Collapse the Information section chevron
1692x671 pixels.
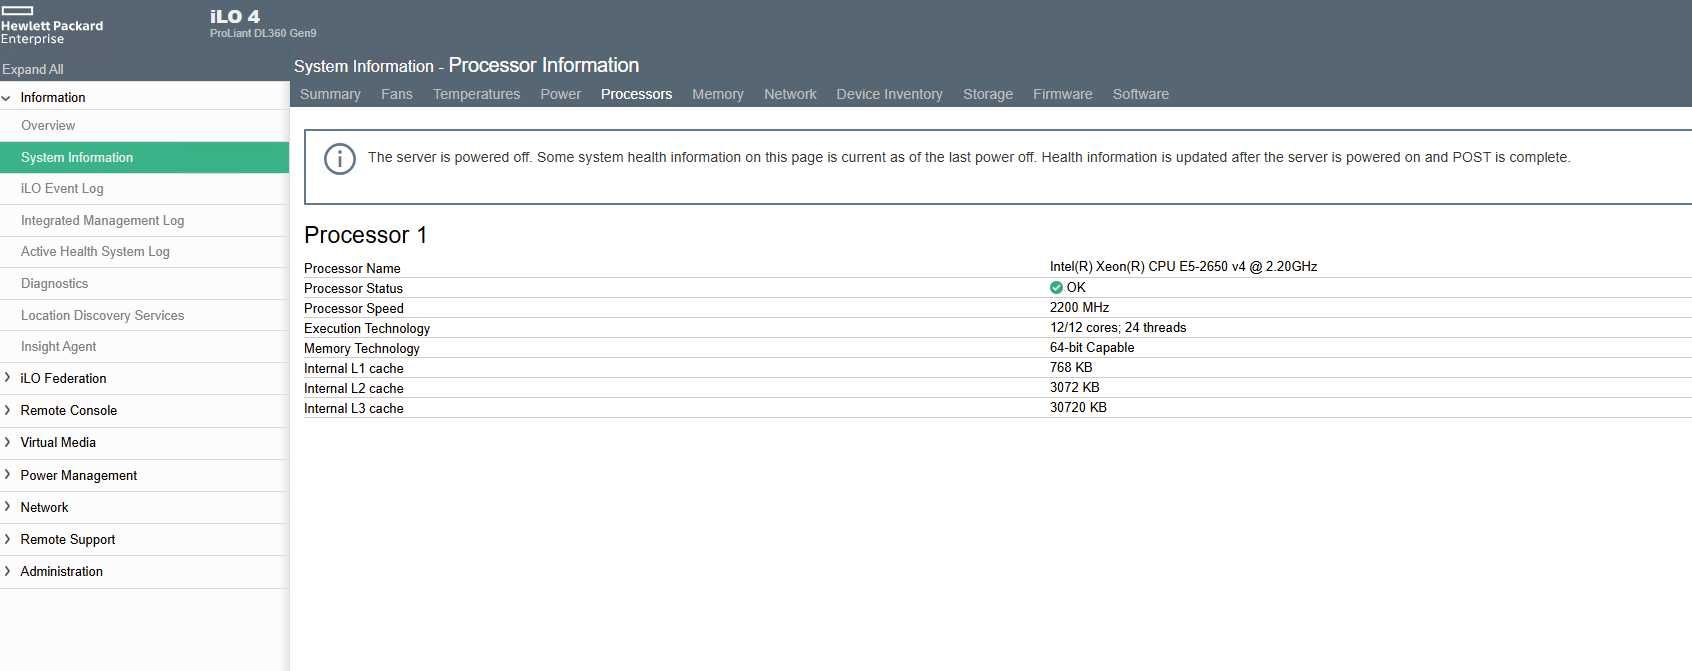point(7,98)
